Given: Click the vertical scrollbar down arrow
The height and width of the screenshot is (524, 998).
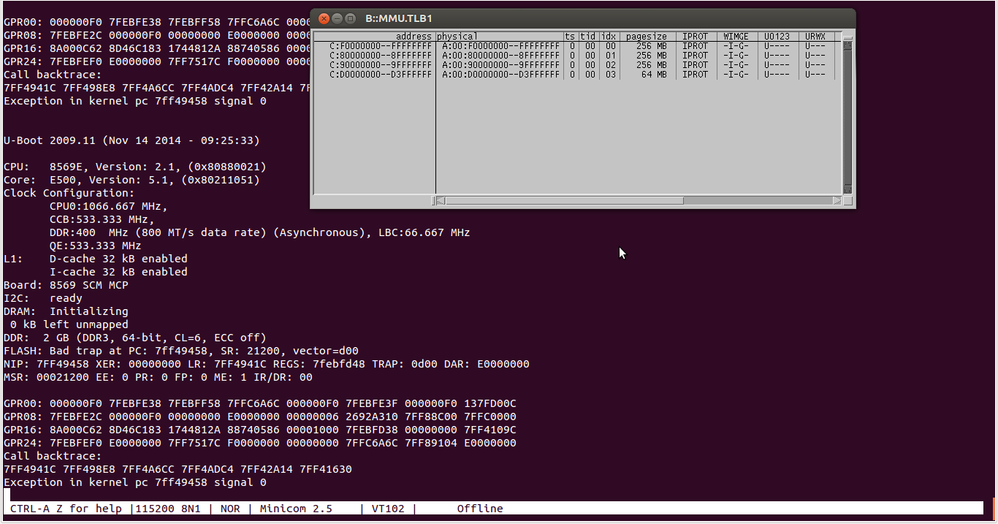Looking at the screenshot, I should click(848, 189).
